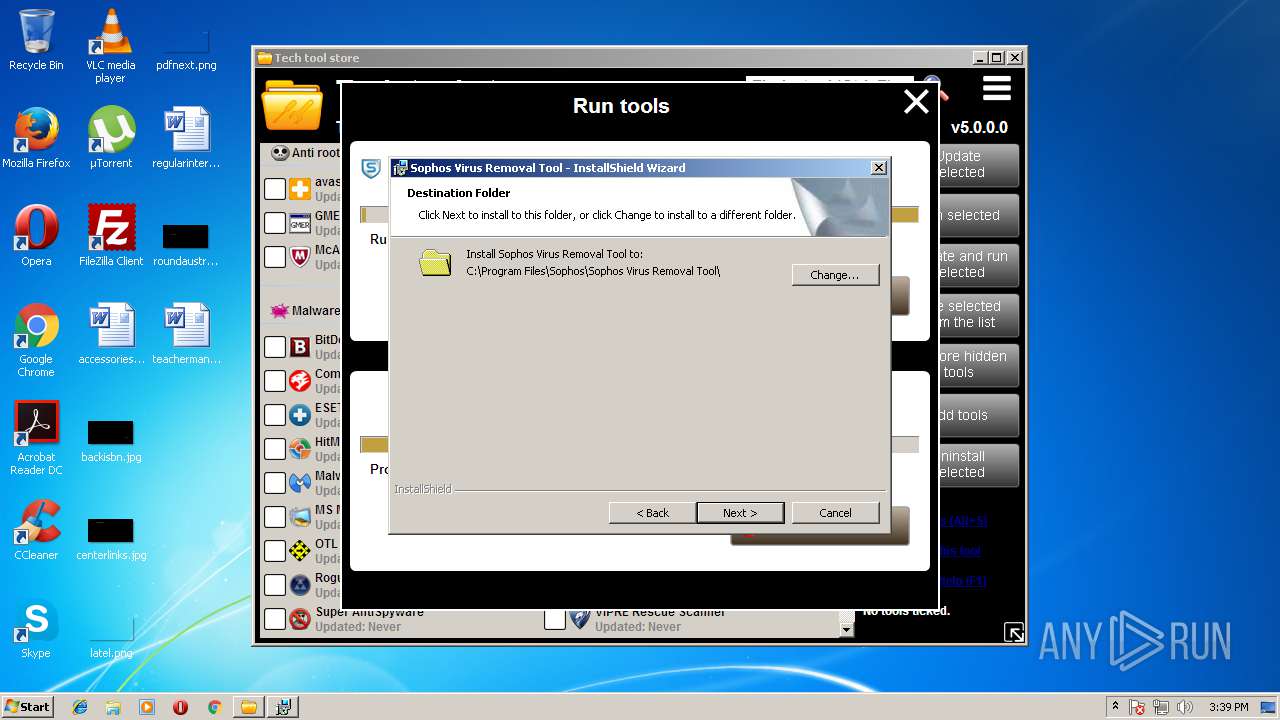
Task: Open the Recycle Bin desktop icon
Action: pyautogui.click(x=36, y=40)
